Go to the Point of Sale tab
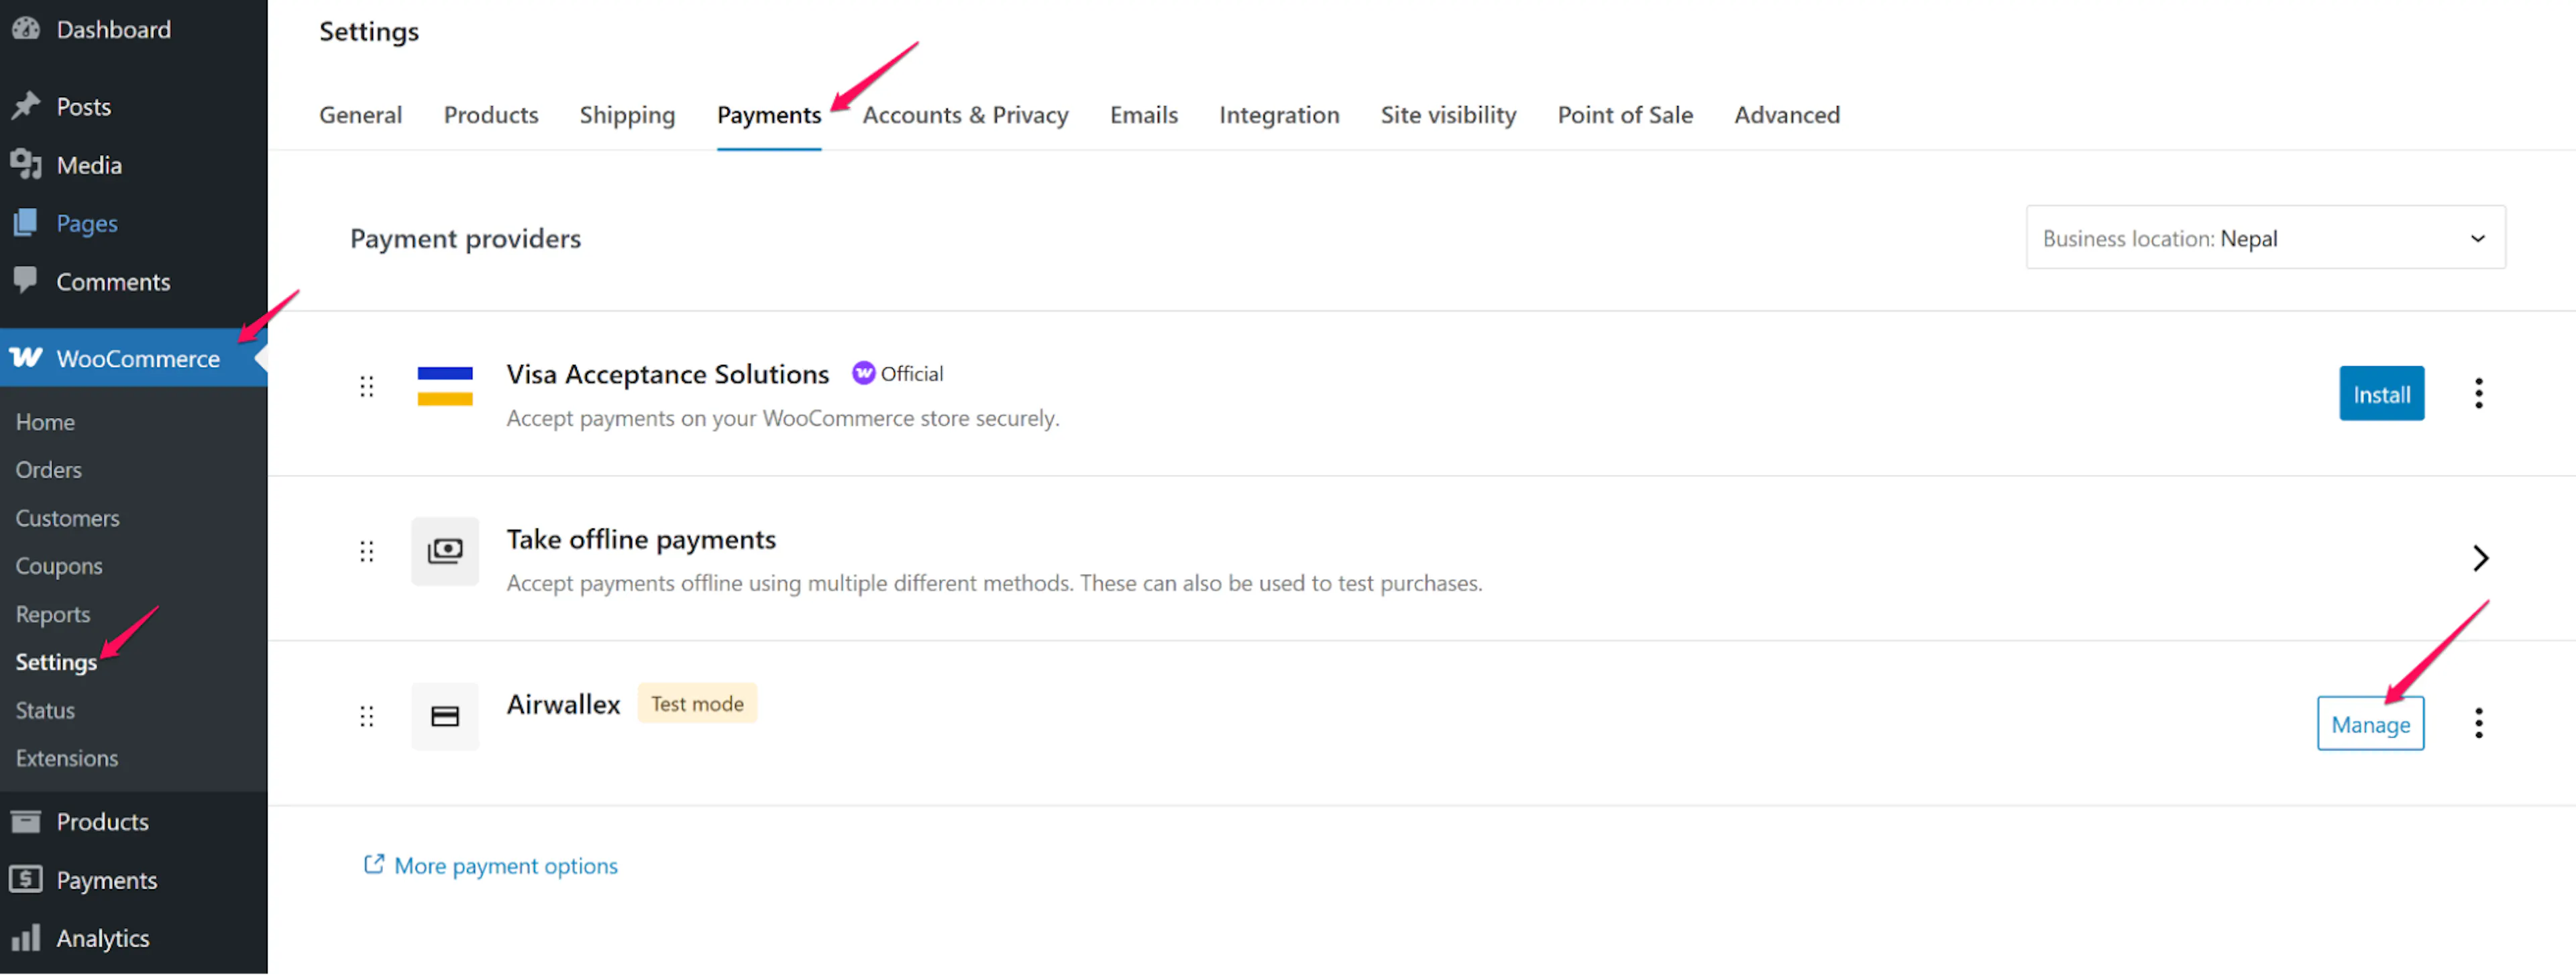Viewport: 2576px width, 975px height. point(1624,115)
